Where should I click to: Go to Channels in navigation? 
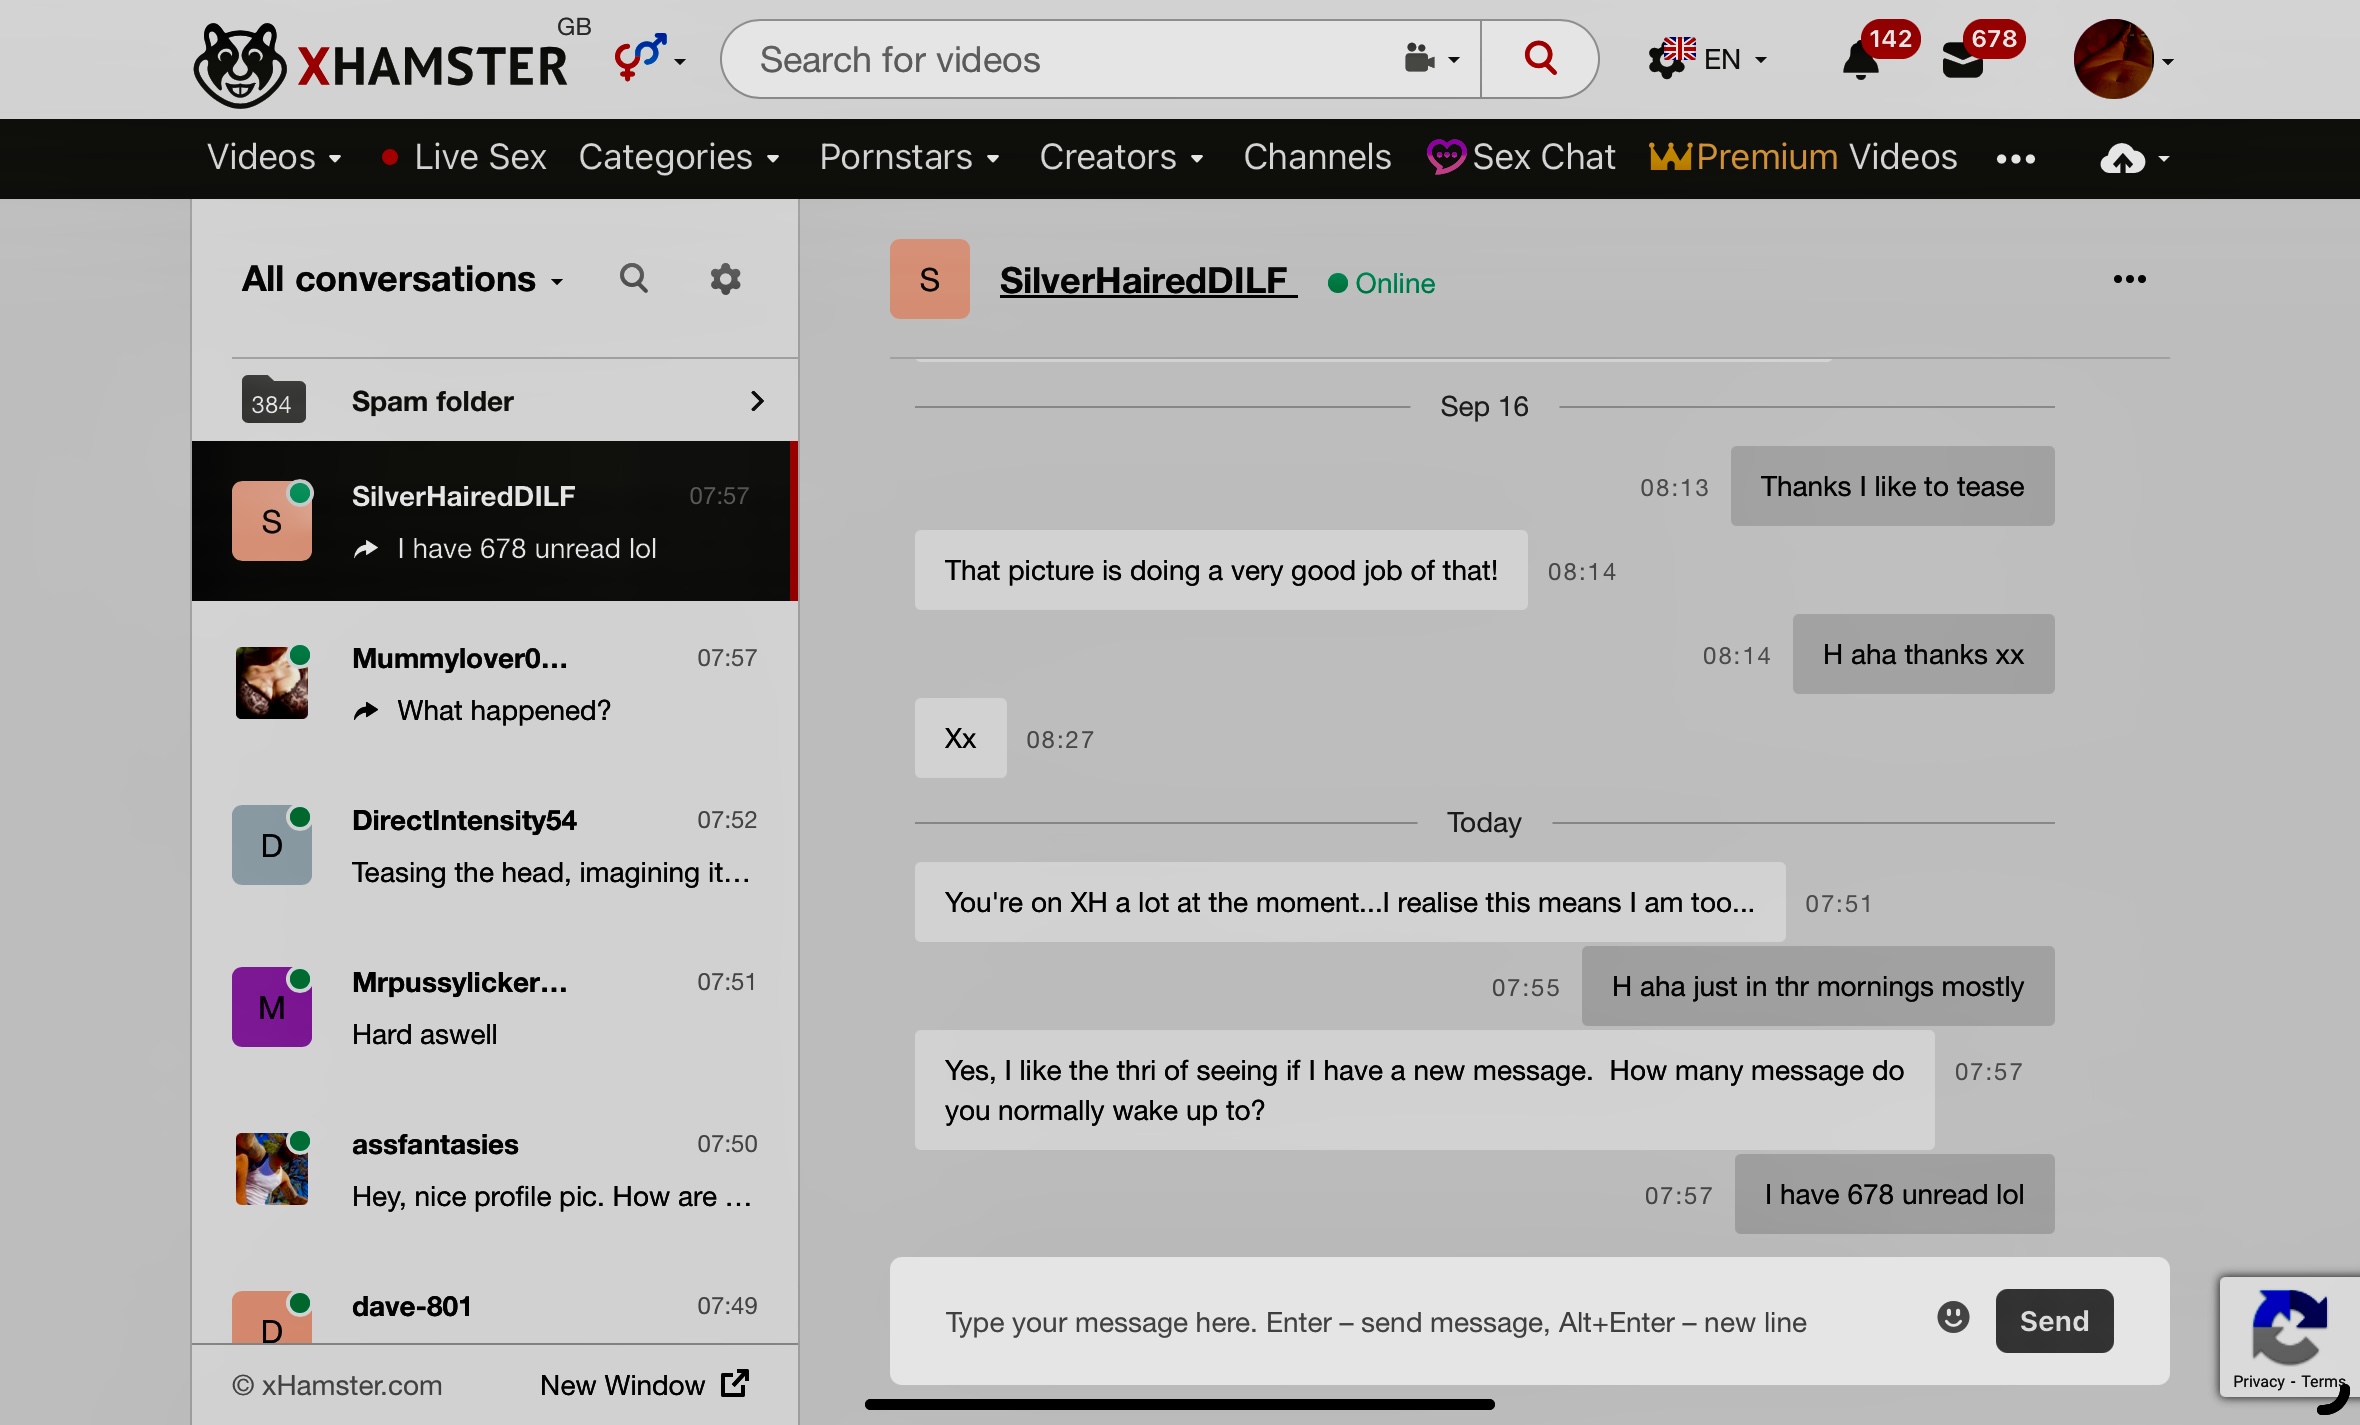(1317, 158)
